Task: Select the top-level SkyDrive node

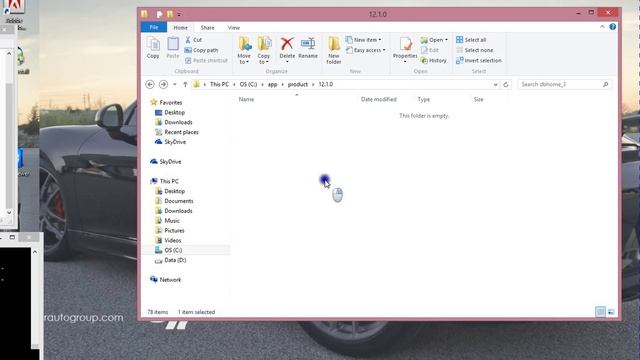Action: (170, 162)
